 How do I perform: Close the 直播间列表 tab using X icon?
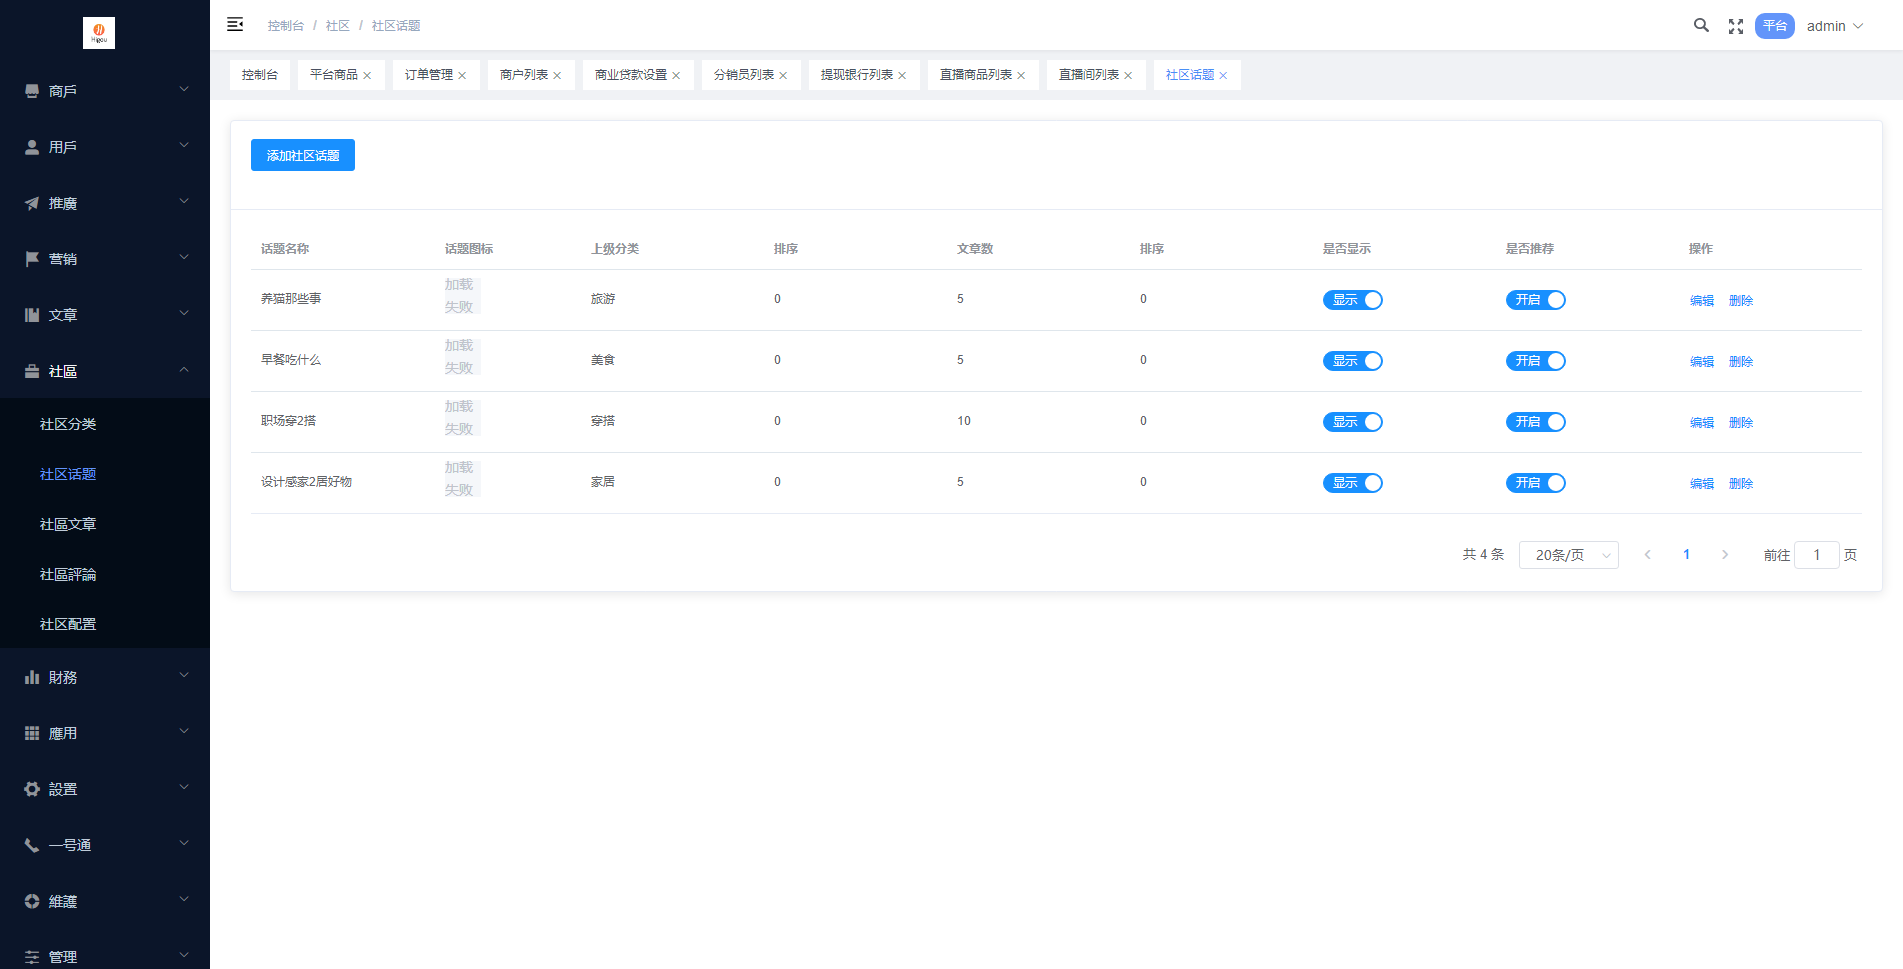1128,76
